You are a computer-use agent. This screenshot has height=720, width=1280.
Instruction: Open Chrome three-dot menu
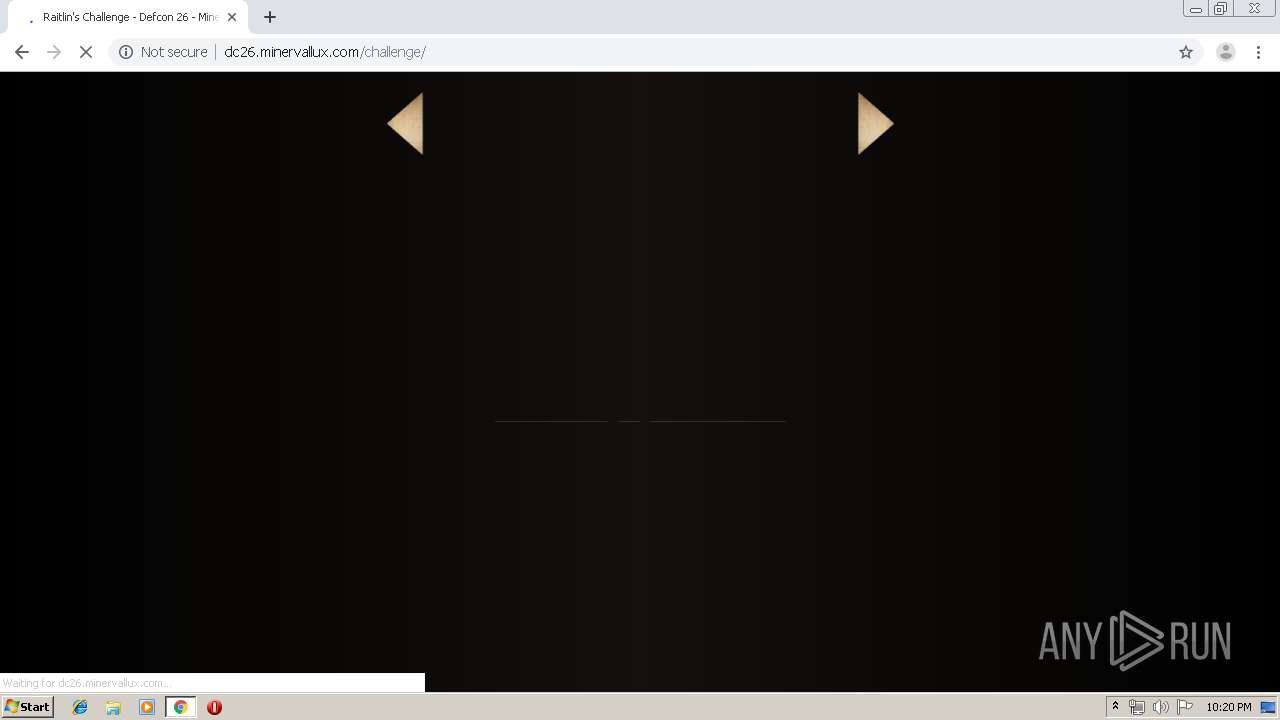pyautogui.click(x=1259, y=52)
